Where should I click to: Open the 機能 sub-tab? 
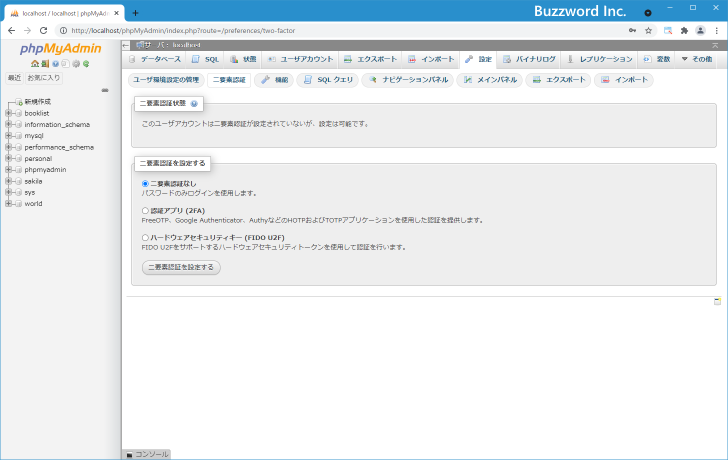(x=274, y=80)
